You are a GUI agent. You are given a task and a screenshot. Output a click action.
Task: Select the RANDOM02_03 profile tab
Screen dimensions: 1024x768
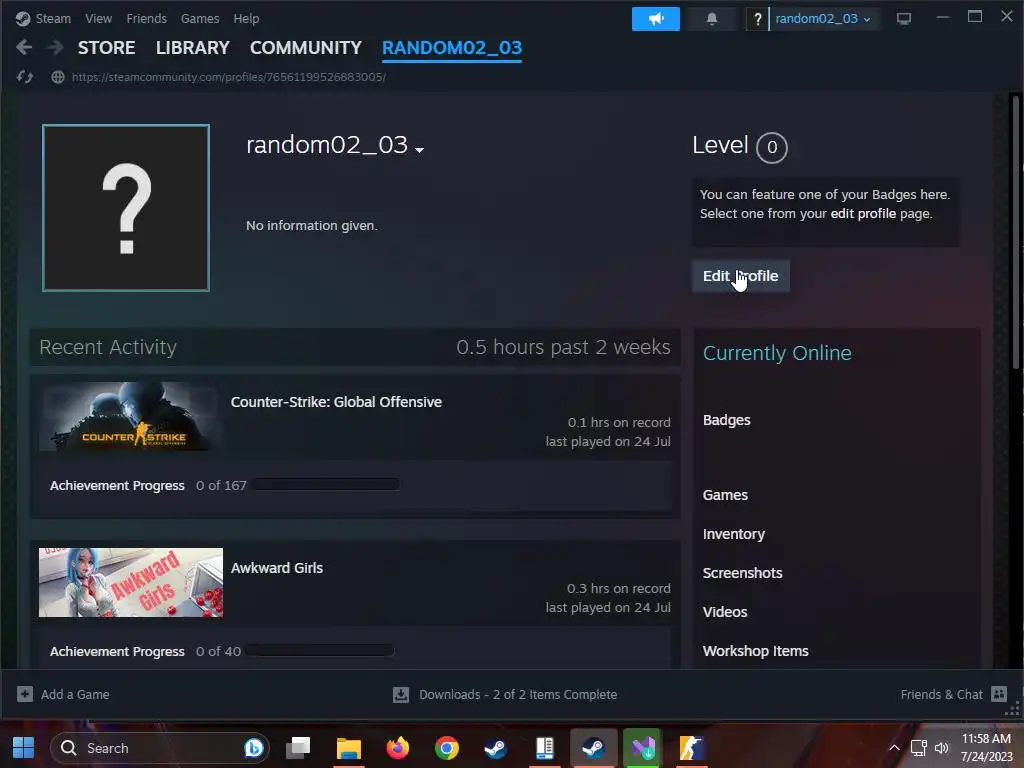452,48
